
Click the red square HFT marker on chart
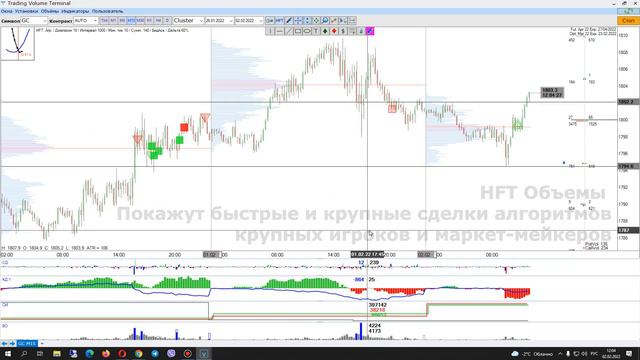click(x=184, y=128)
